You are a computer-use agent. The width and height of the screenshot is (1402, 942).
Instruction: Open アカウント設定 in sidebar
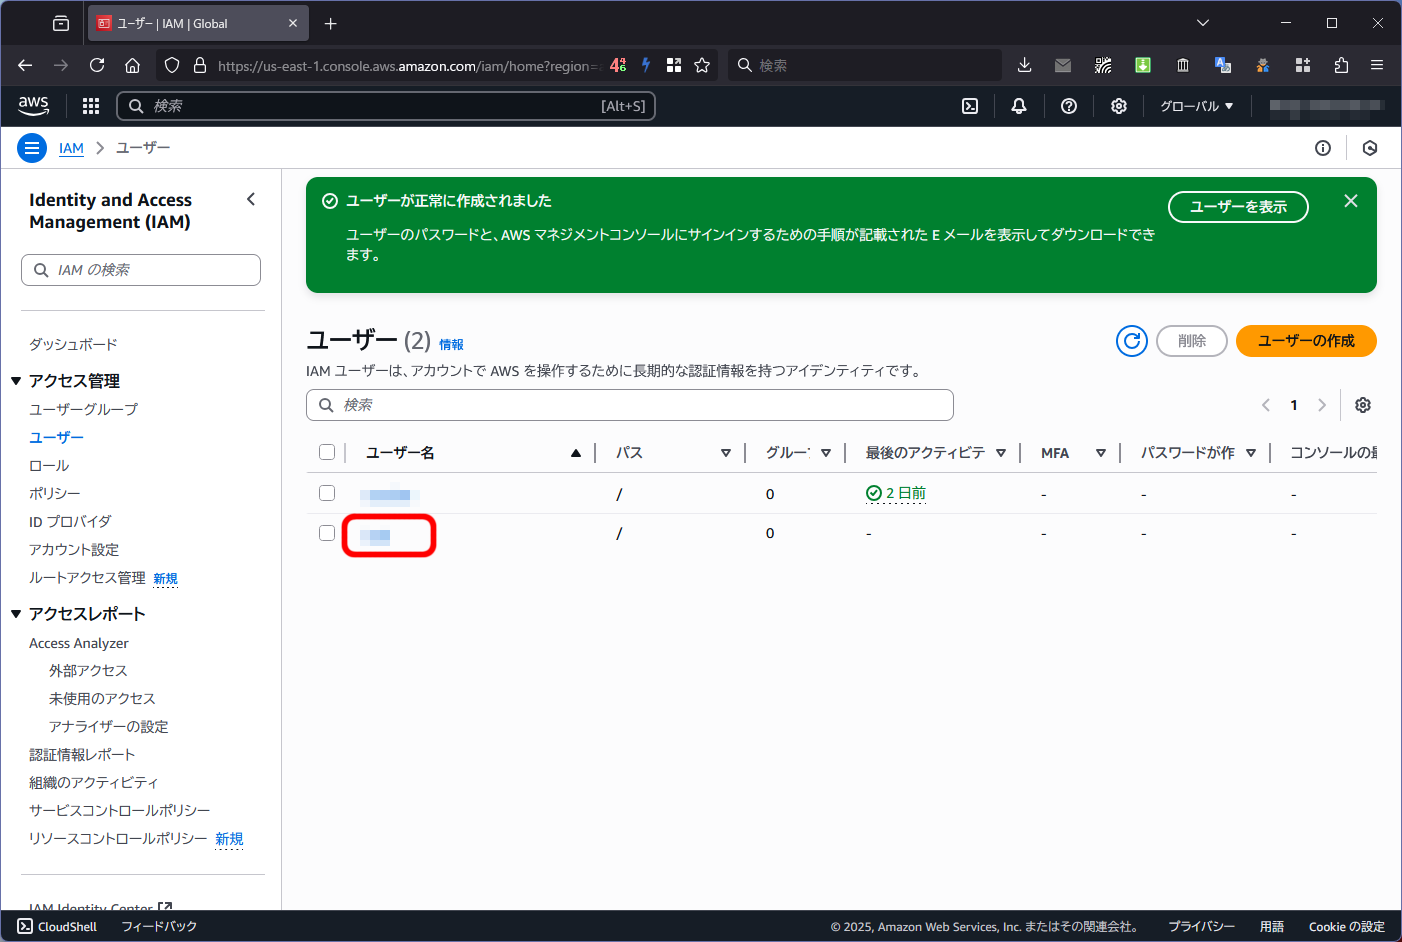74,549
